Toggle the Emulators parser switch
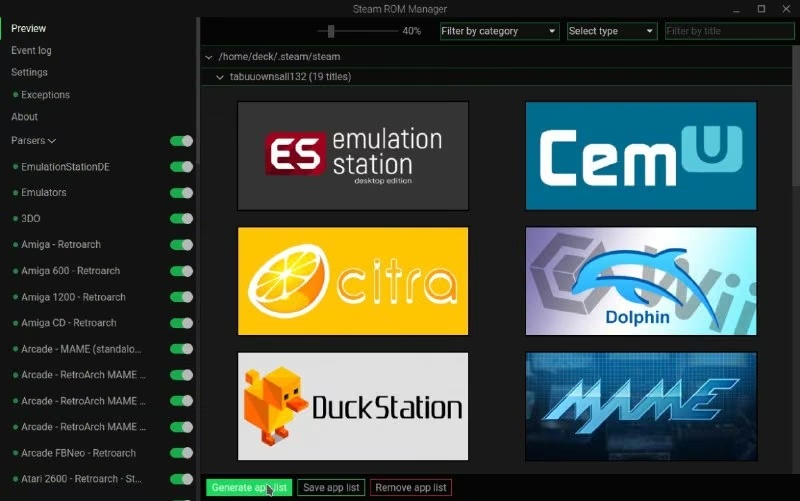 181,193
